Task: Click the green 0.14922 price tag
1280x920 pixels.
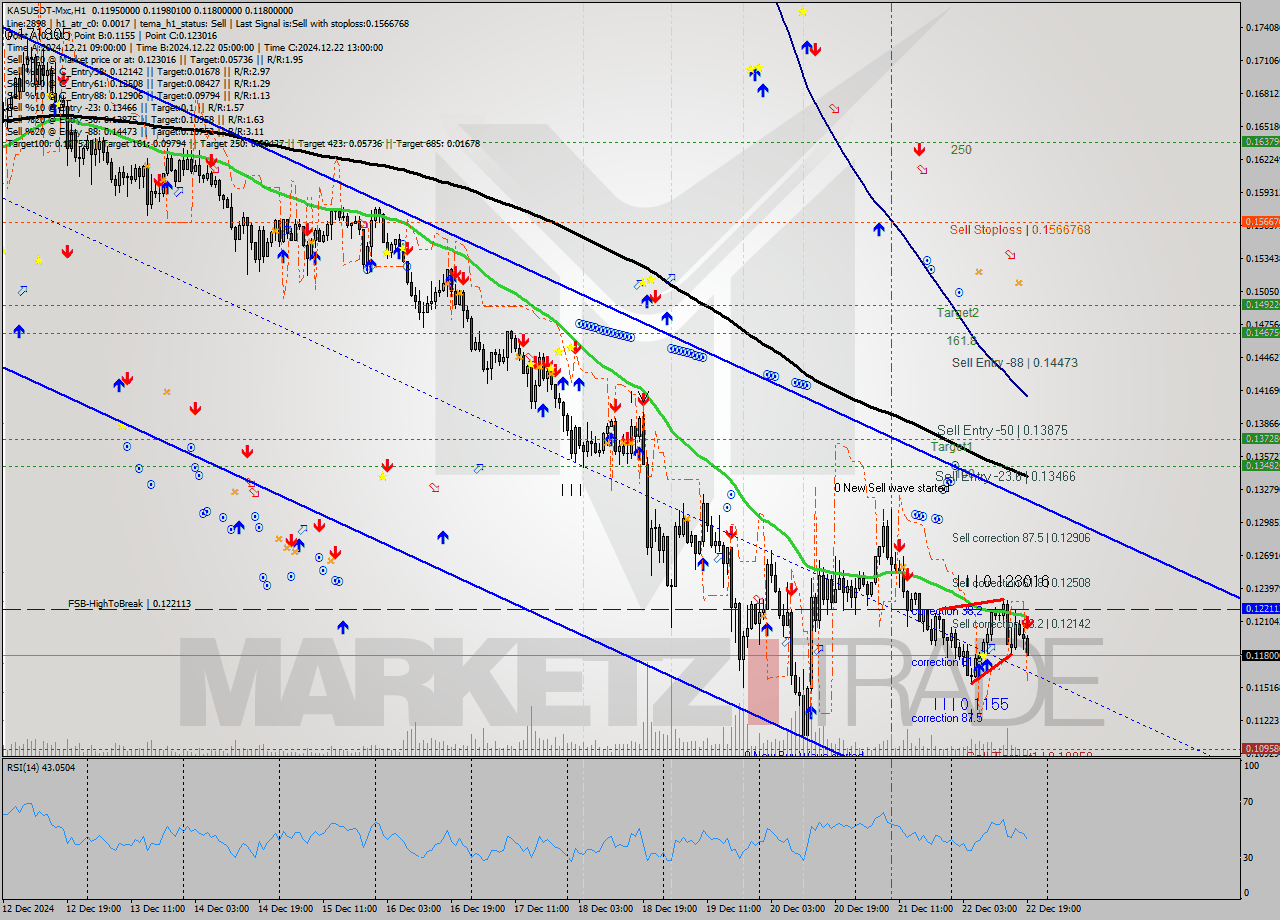Action: [1260, 304]
